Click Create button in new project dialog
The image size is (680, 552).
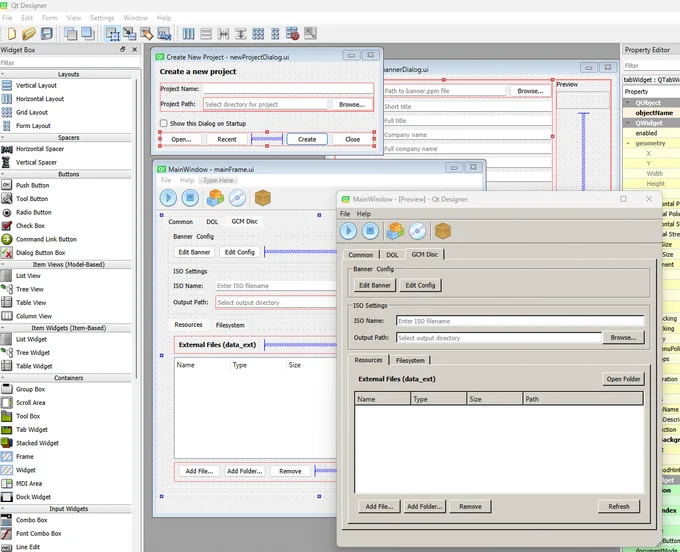click(307, 139)
